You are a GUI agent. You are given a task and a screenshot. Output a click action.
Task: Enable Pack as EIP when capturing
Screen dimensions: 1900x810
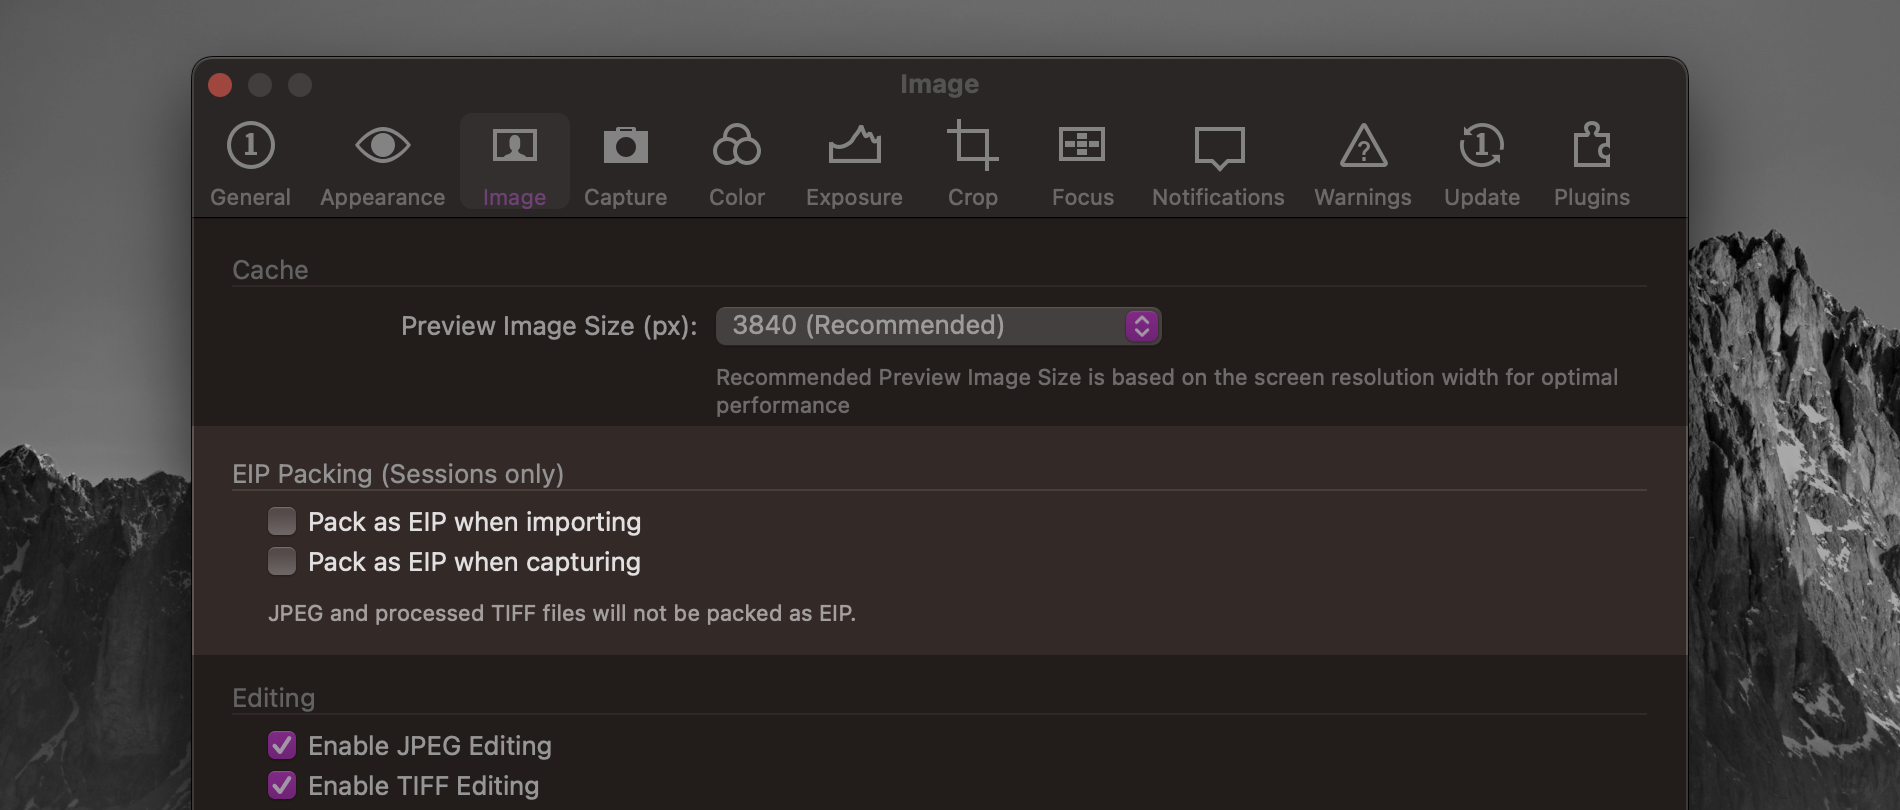coord(282,561)
